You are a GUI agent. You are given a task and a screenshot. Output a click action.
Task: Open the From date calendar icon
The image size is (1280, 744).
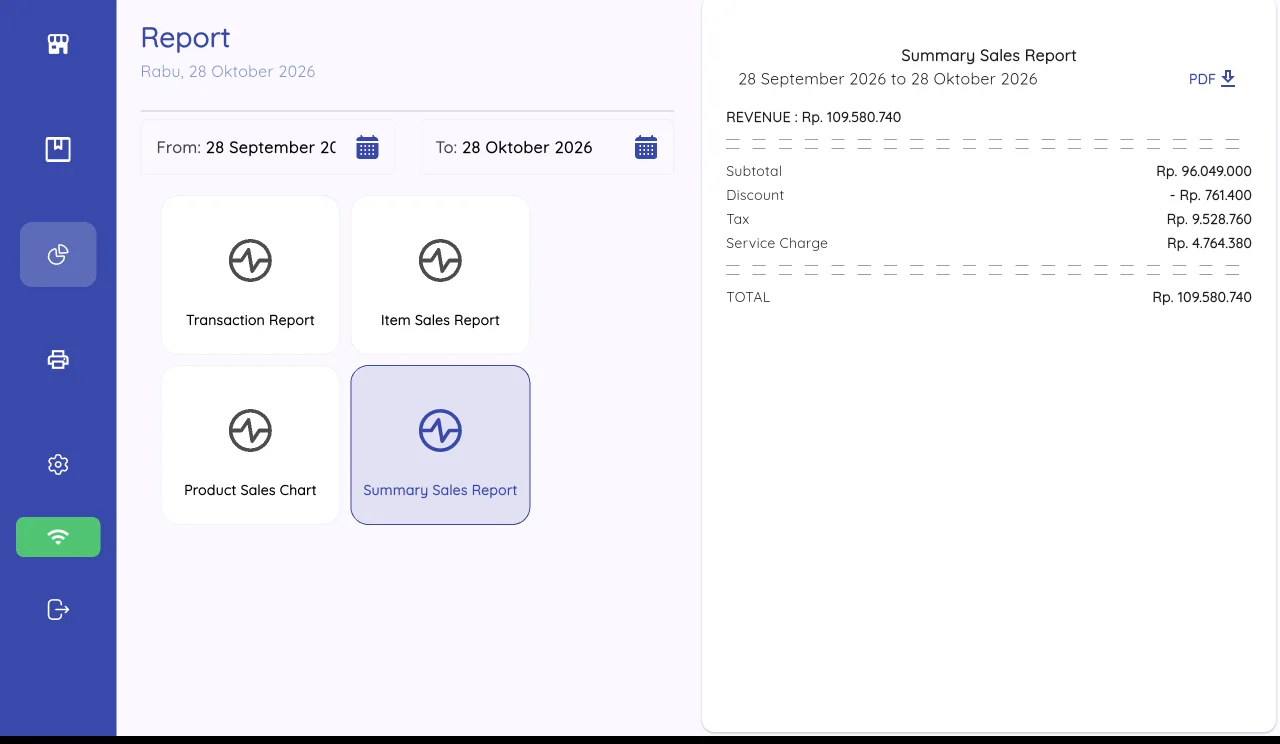367,147
